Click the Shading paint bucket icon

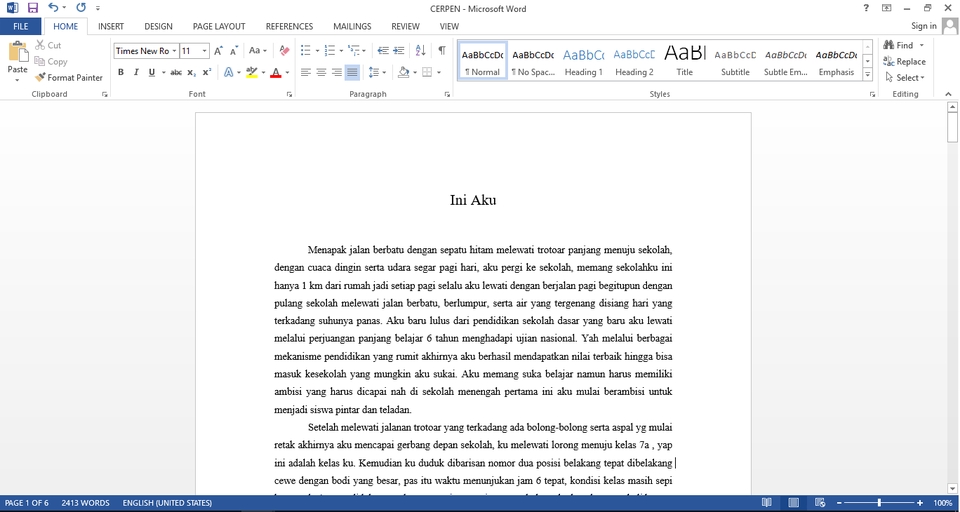403,72
